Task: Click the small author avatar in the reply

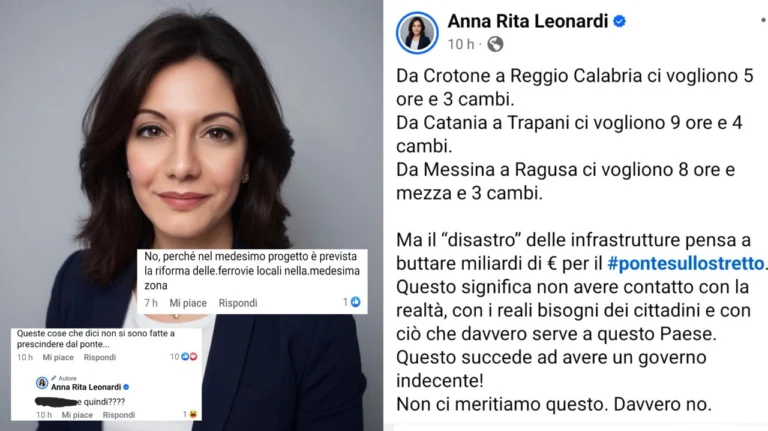Action: click(42, 383)
